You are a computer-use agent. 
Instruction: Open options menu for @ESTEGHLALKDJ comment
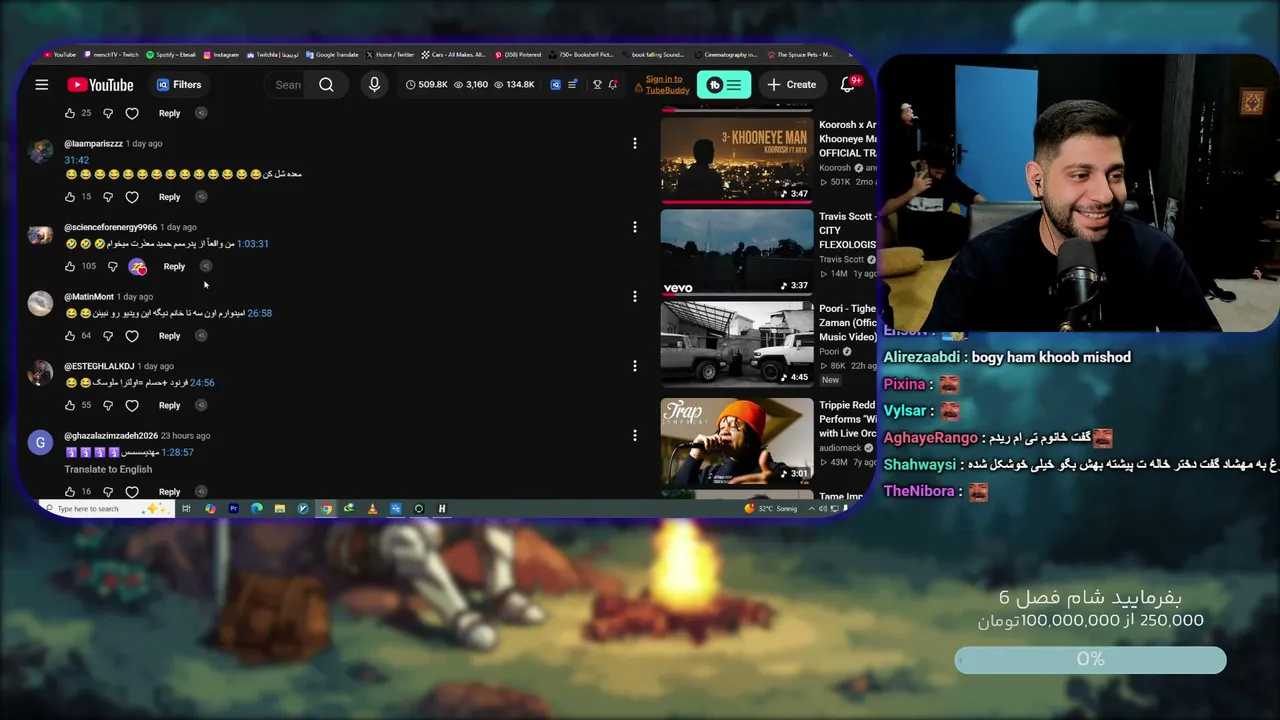pyautogui.click(x=634, y=366)
